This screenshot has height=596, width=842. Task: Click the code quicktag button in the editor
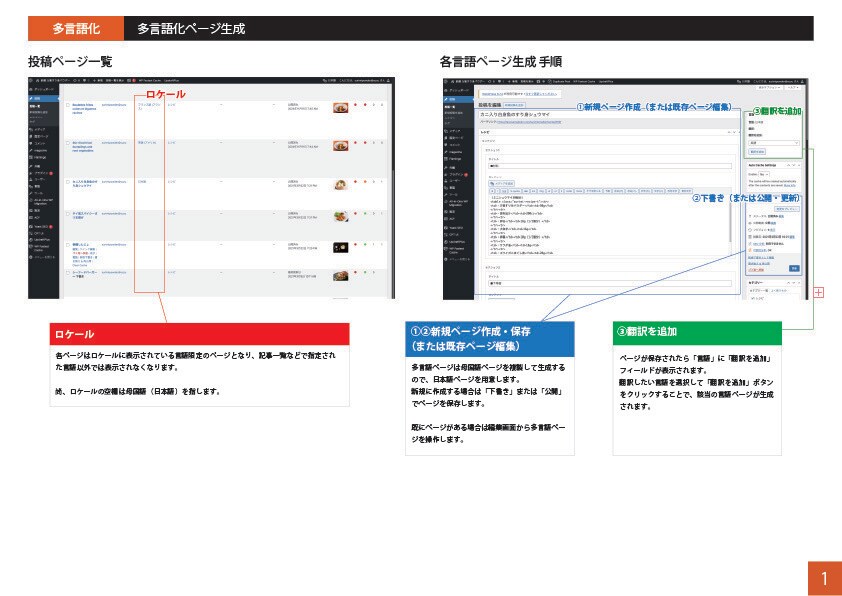(x=568, y=191)
